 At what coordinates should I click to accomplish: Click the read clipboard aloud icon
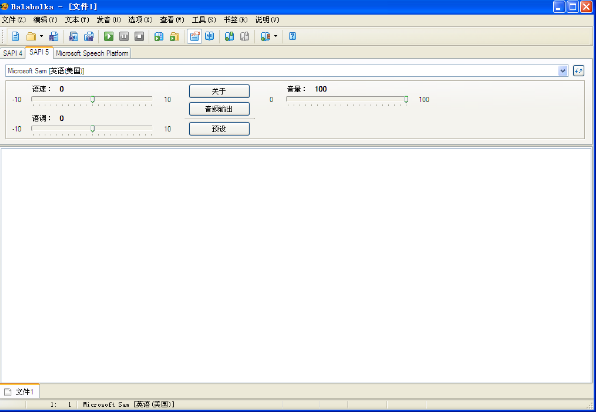(x=159, y=36)
